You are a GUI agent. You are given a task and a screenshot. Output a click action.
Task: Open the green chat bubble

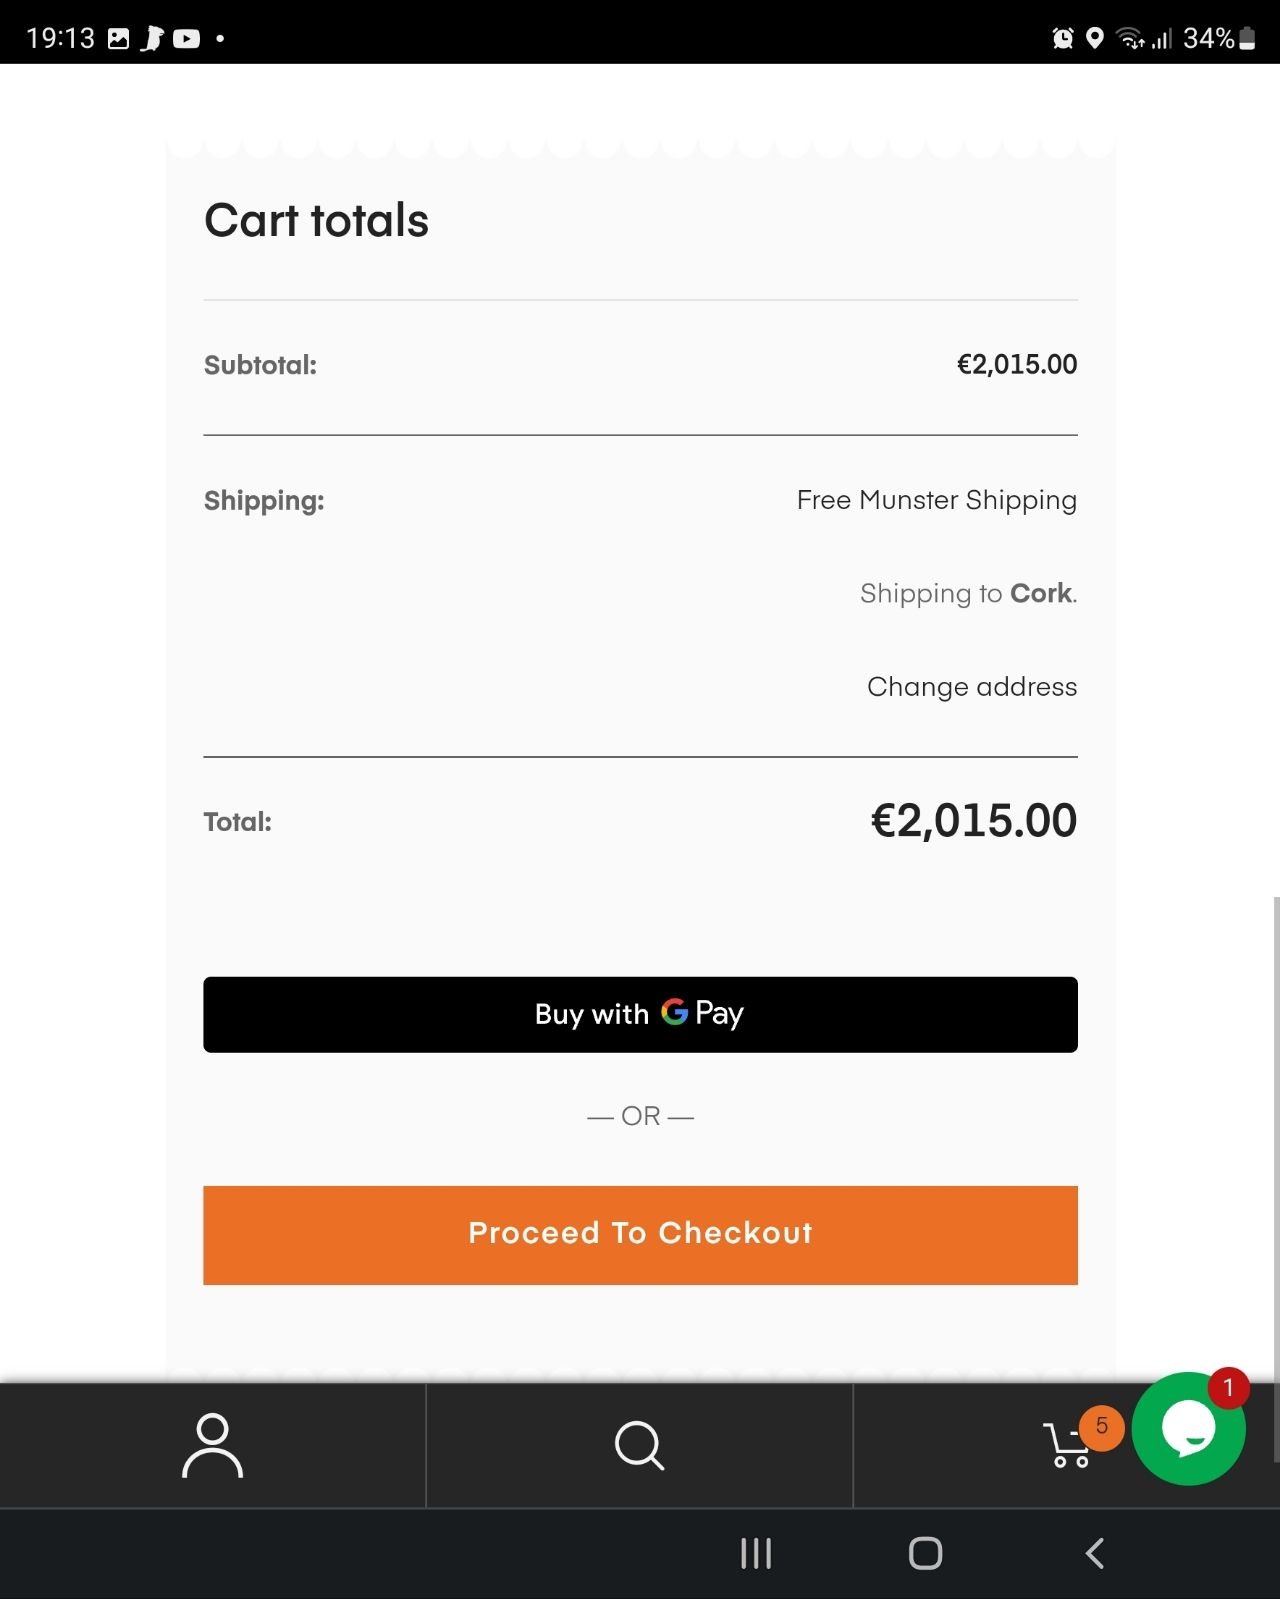coord(1188,1429)
